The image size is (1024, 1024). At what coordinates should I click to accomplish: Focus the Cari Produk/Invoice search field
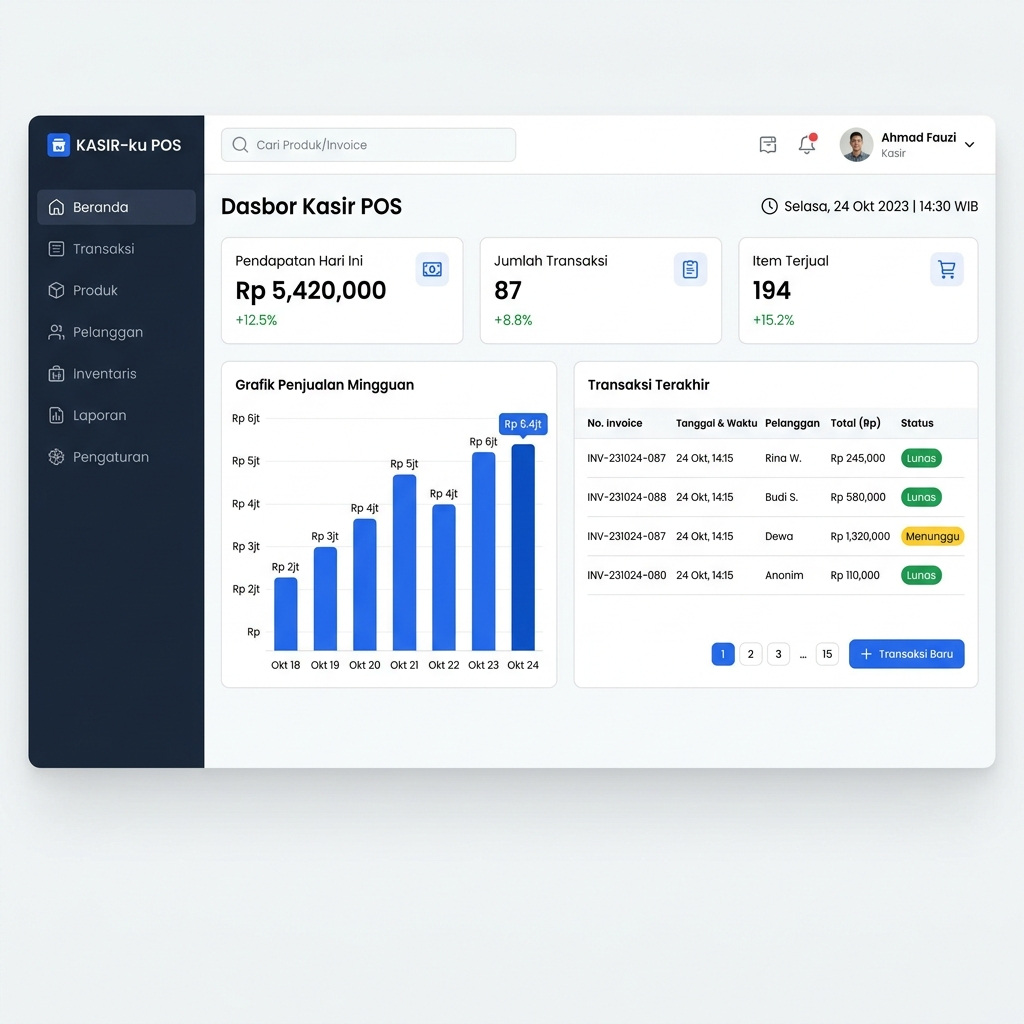pos(368,145)
